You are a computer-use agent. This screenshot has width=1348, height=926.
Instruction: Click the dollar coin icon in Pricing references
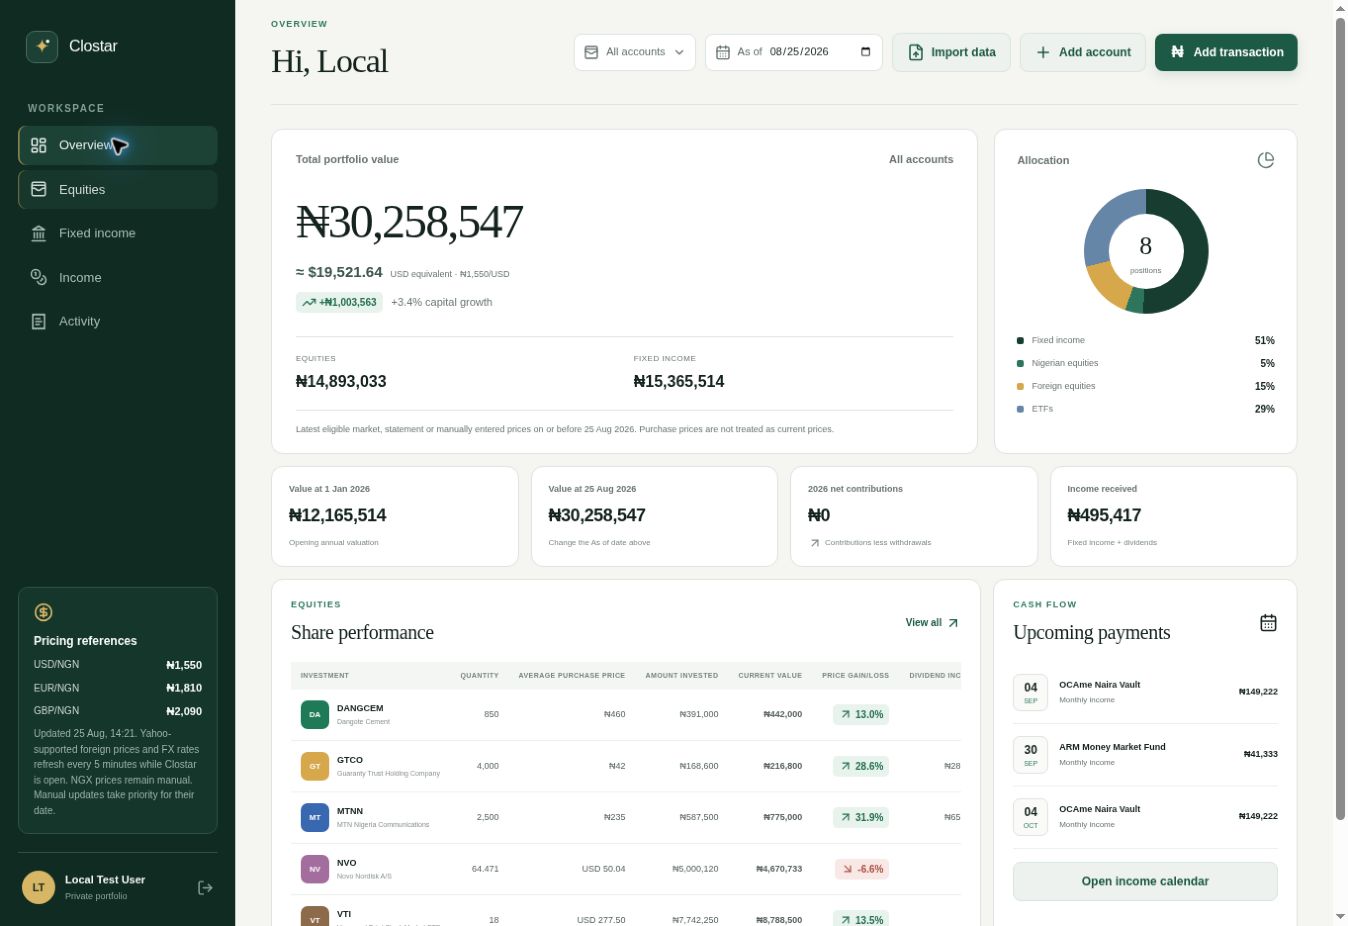point(43,612)
